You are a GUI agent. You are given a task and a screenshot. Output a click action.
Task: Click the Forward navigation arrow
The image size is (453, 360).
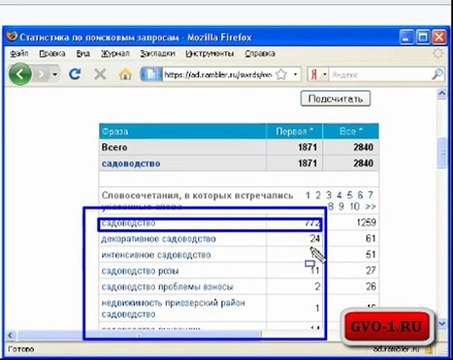tap(41, 74)
